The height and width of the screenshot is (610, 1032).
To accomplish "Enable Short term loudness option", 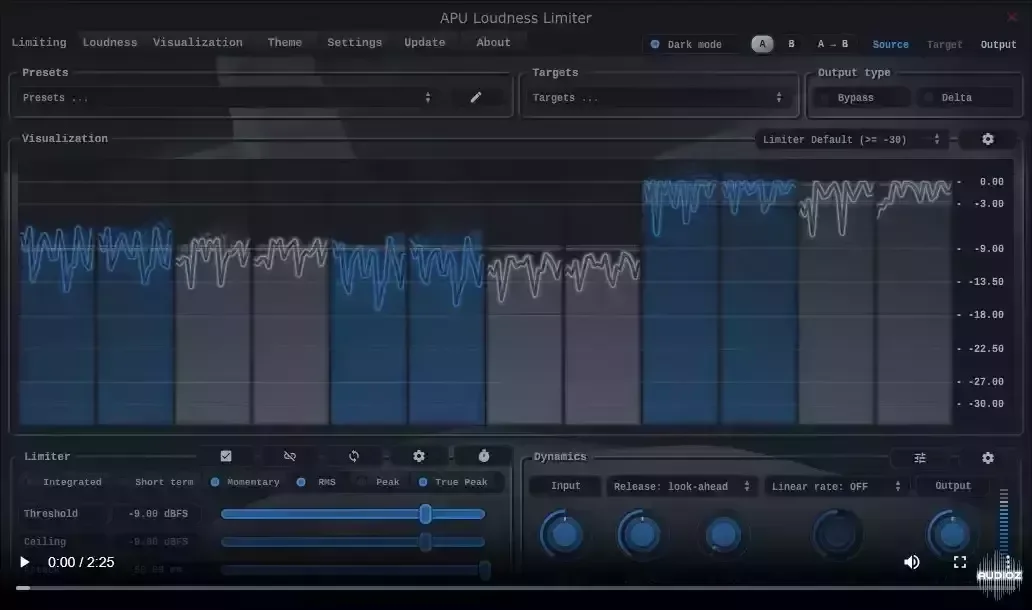I will [158, 482].
